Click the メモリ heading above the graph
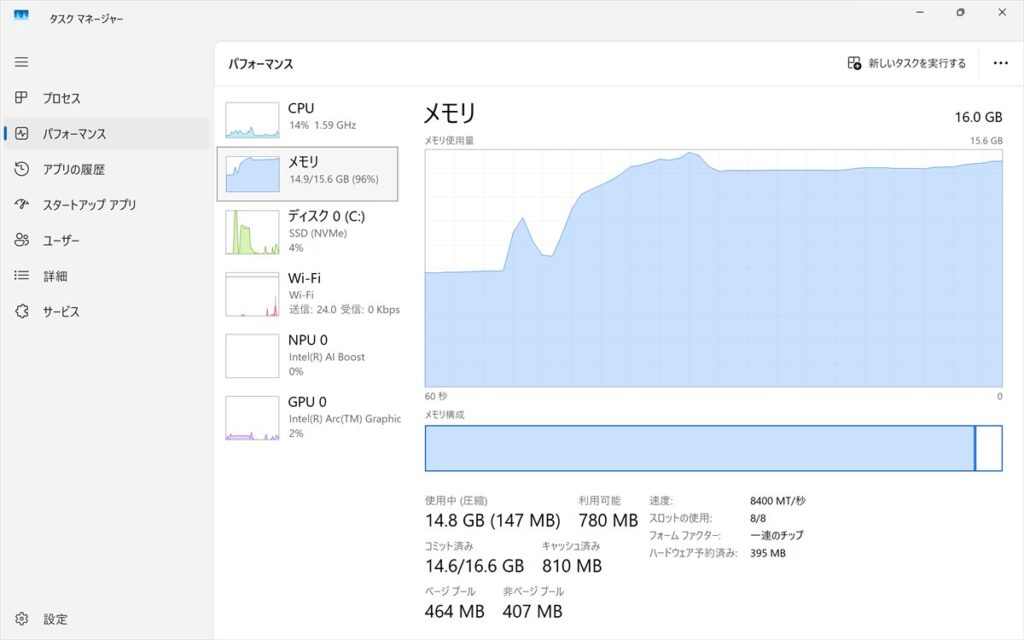The image size is (1024, 640). click(450, 113)
